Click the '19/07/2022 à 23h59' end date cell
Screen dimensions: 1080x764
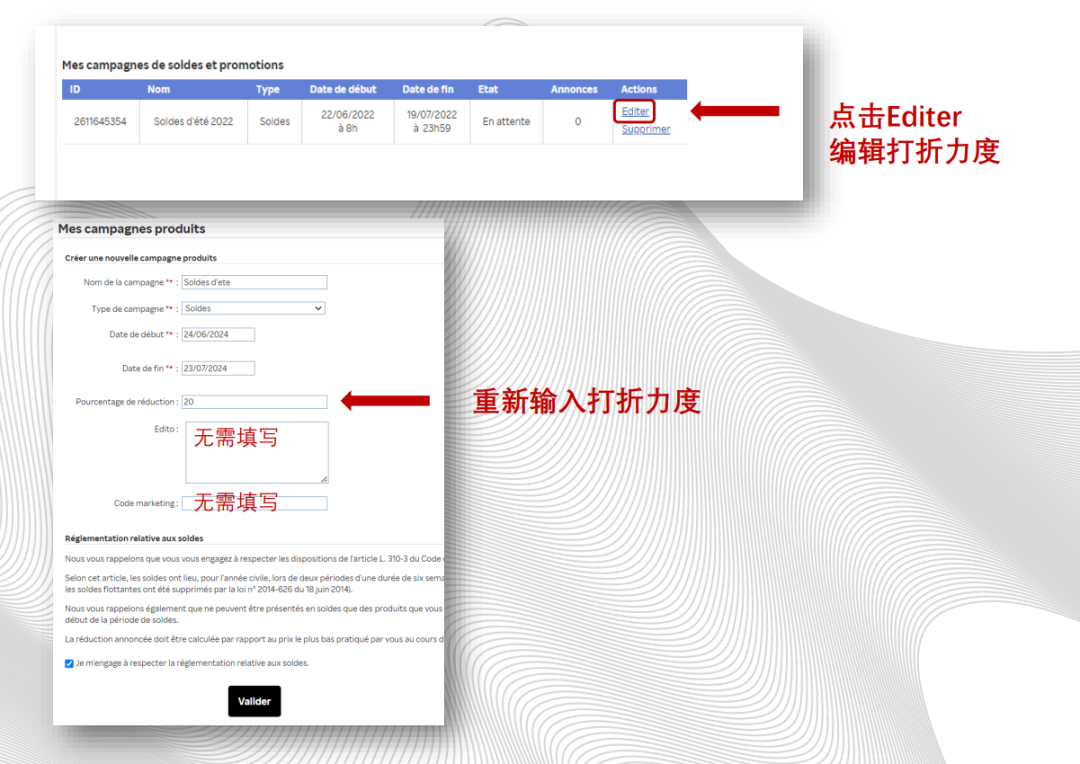(432, 121)
